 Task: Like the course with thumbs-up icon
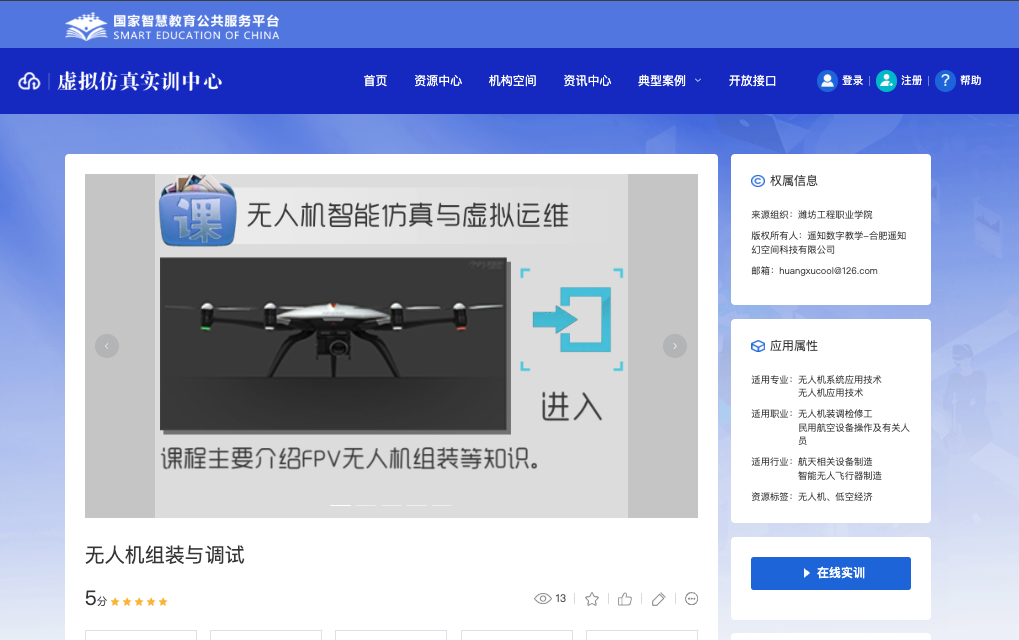pos(625,599)
